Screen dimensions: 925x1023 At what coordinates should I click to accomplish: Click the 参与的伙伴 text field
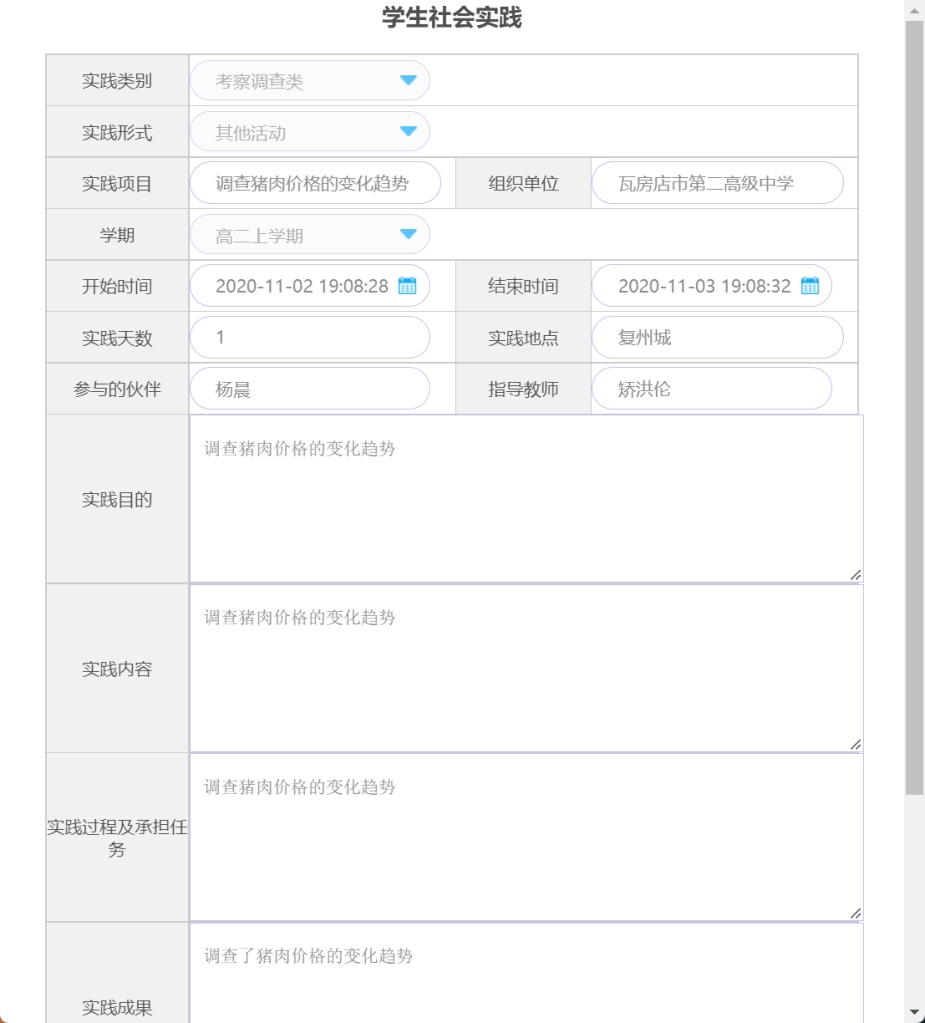(309, 389)
